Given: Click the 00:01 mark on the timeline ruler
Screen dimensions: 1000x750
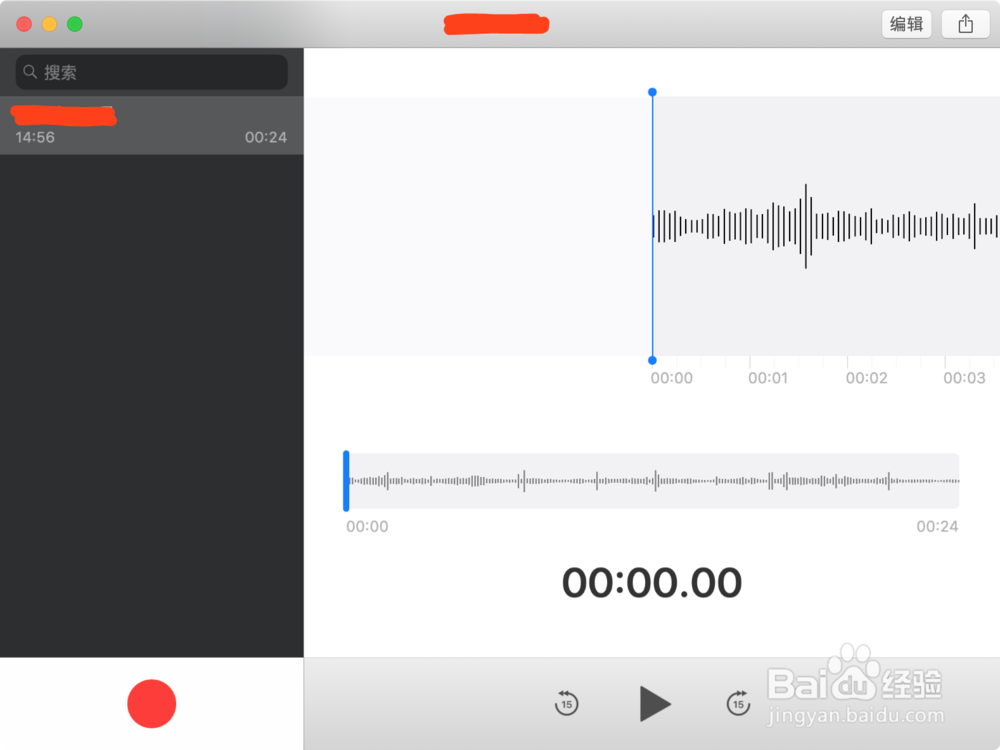Looking at the screenshot, I should coord(768,378).
